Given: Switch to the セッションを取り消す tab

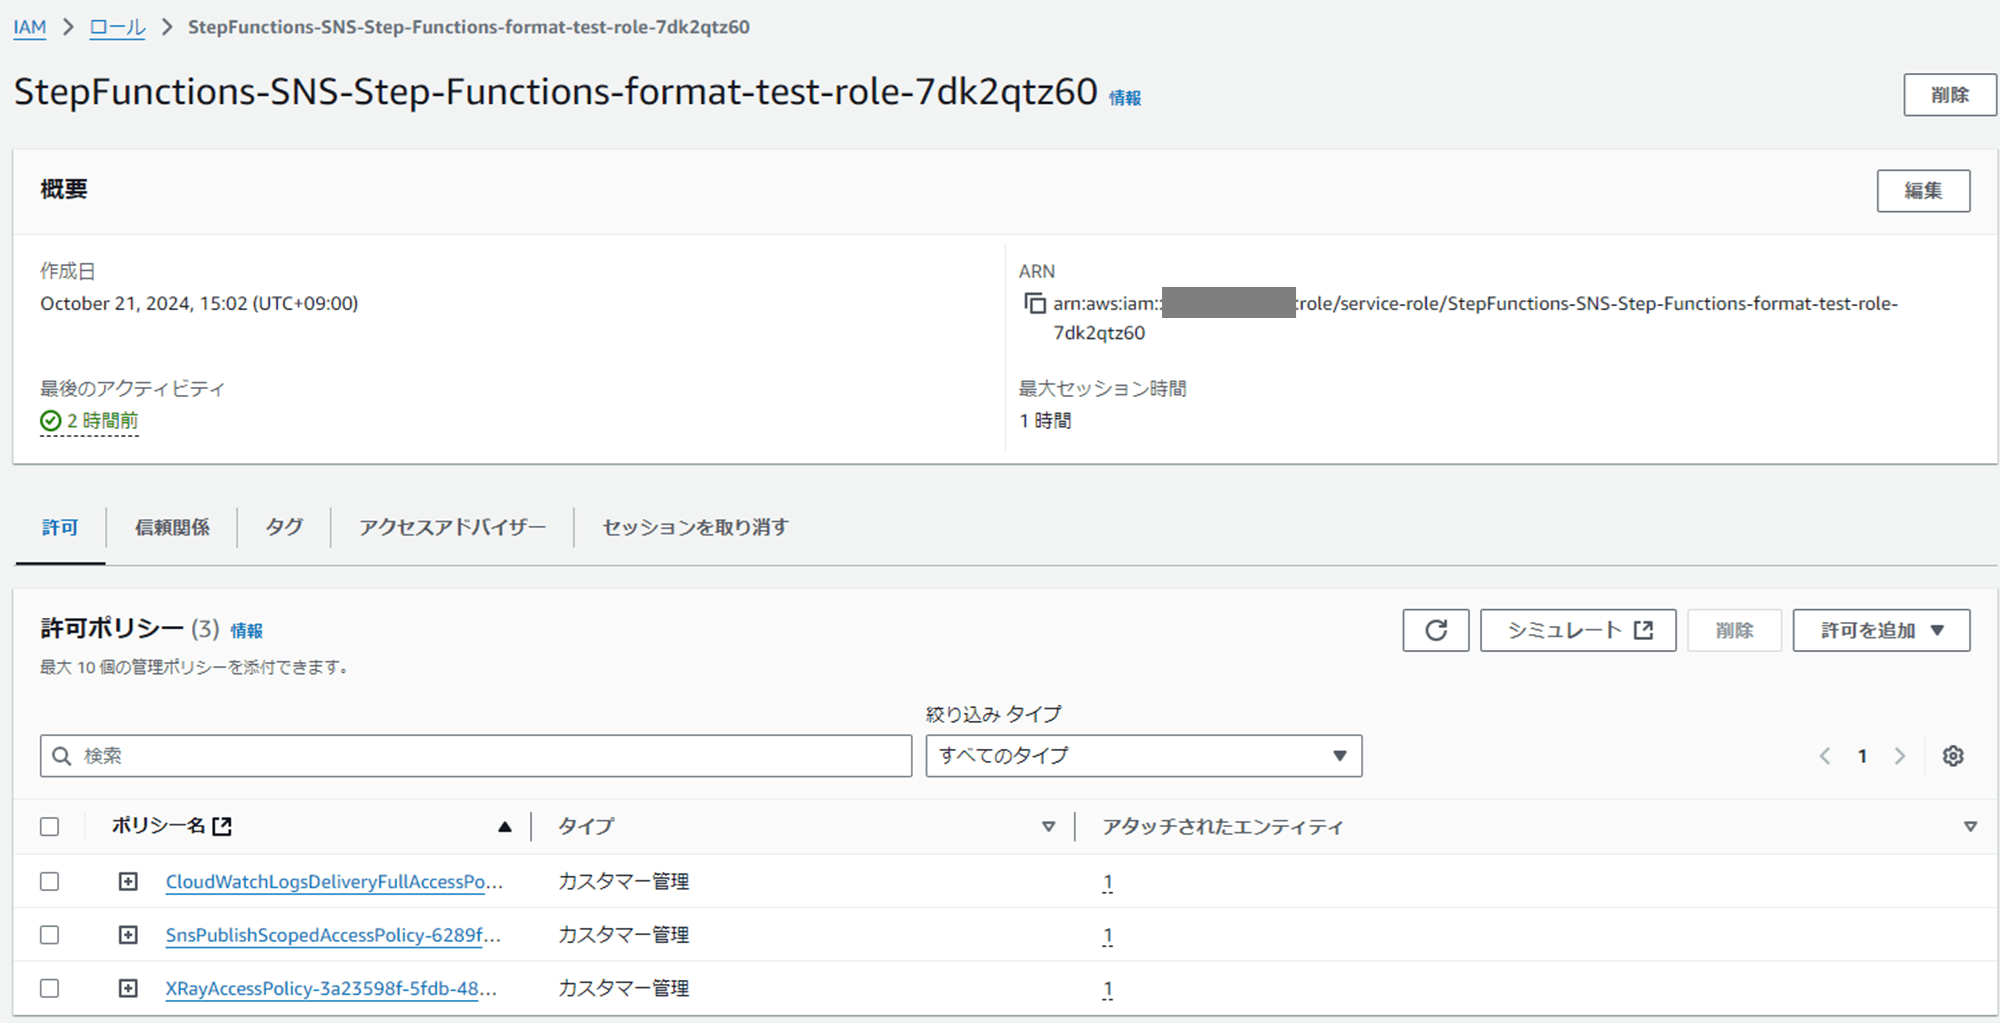Looking at the screenshot, I should [x=695, y=527].
